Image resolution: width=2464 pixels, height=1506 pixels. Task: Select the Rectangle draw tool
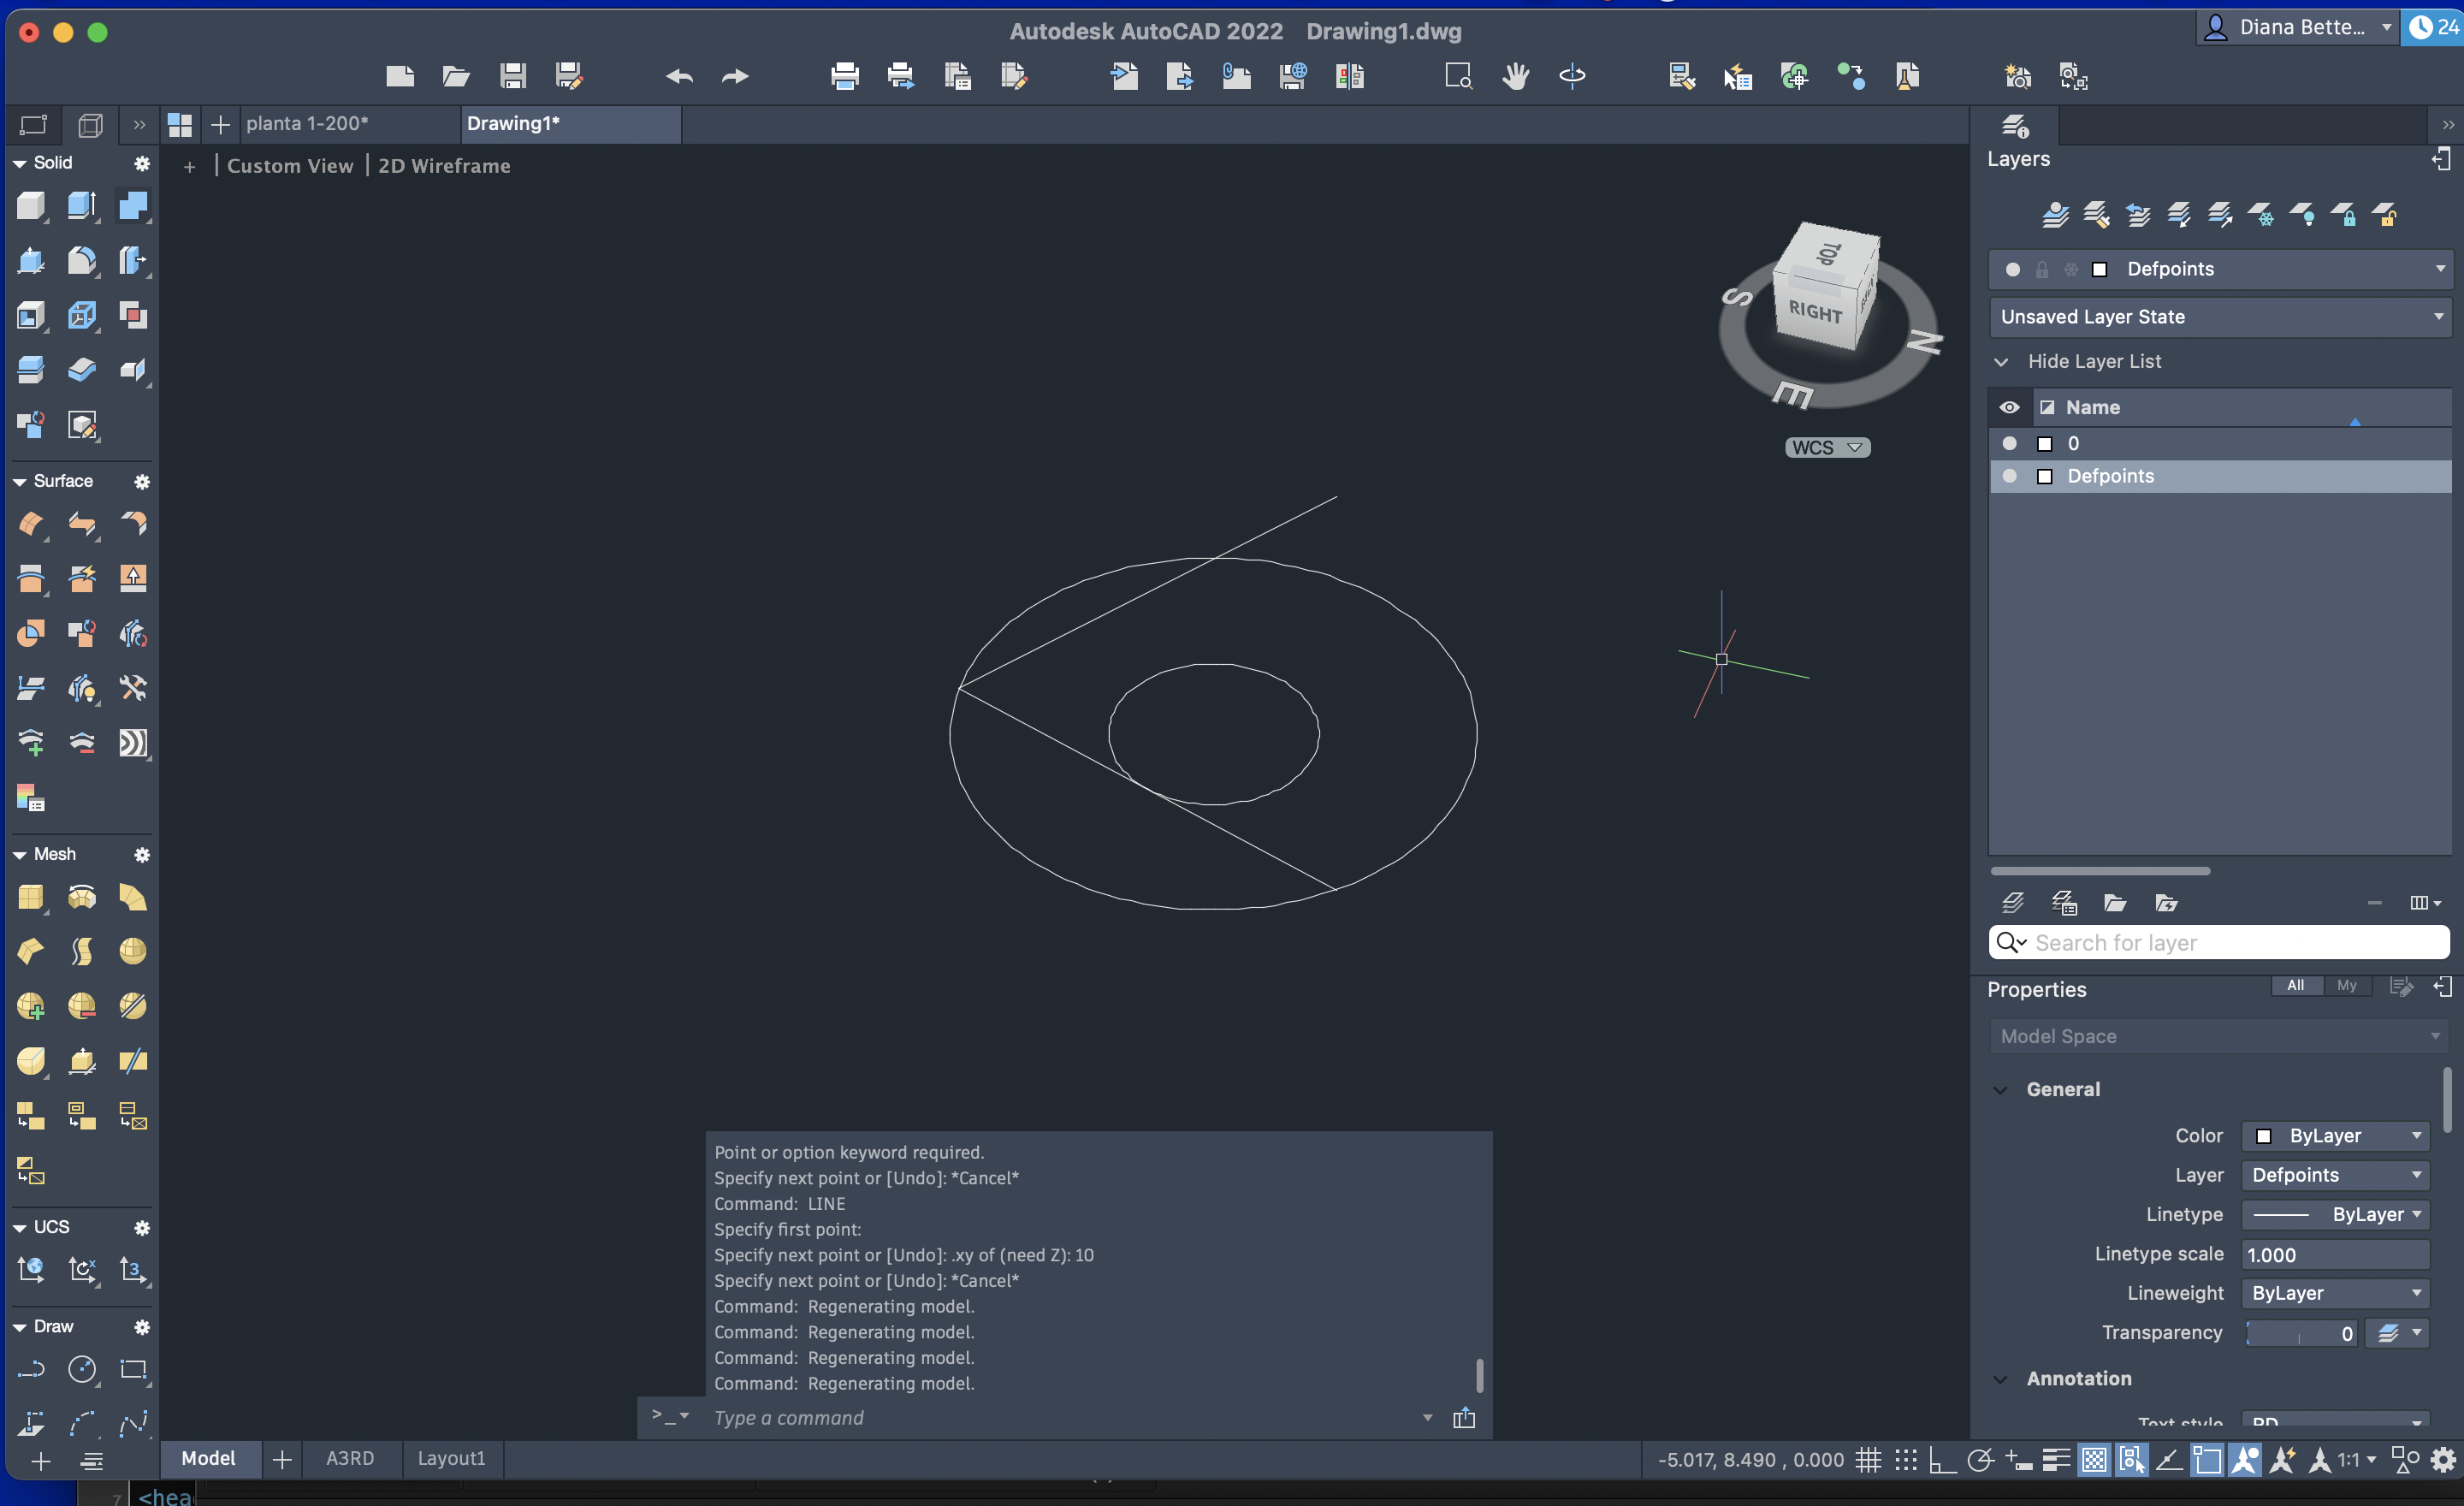click(133, 1369)
